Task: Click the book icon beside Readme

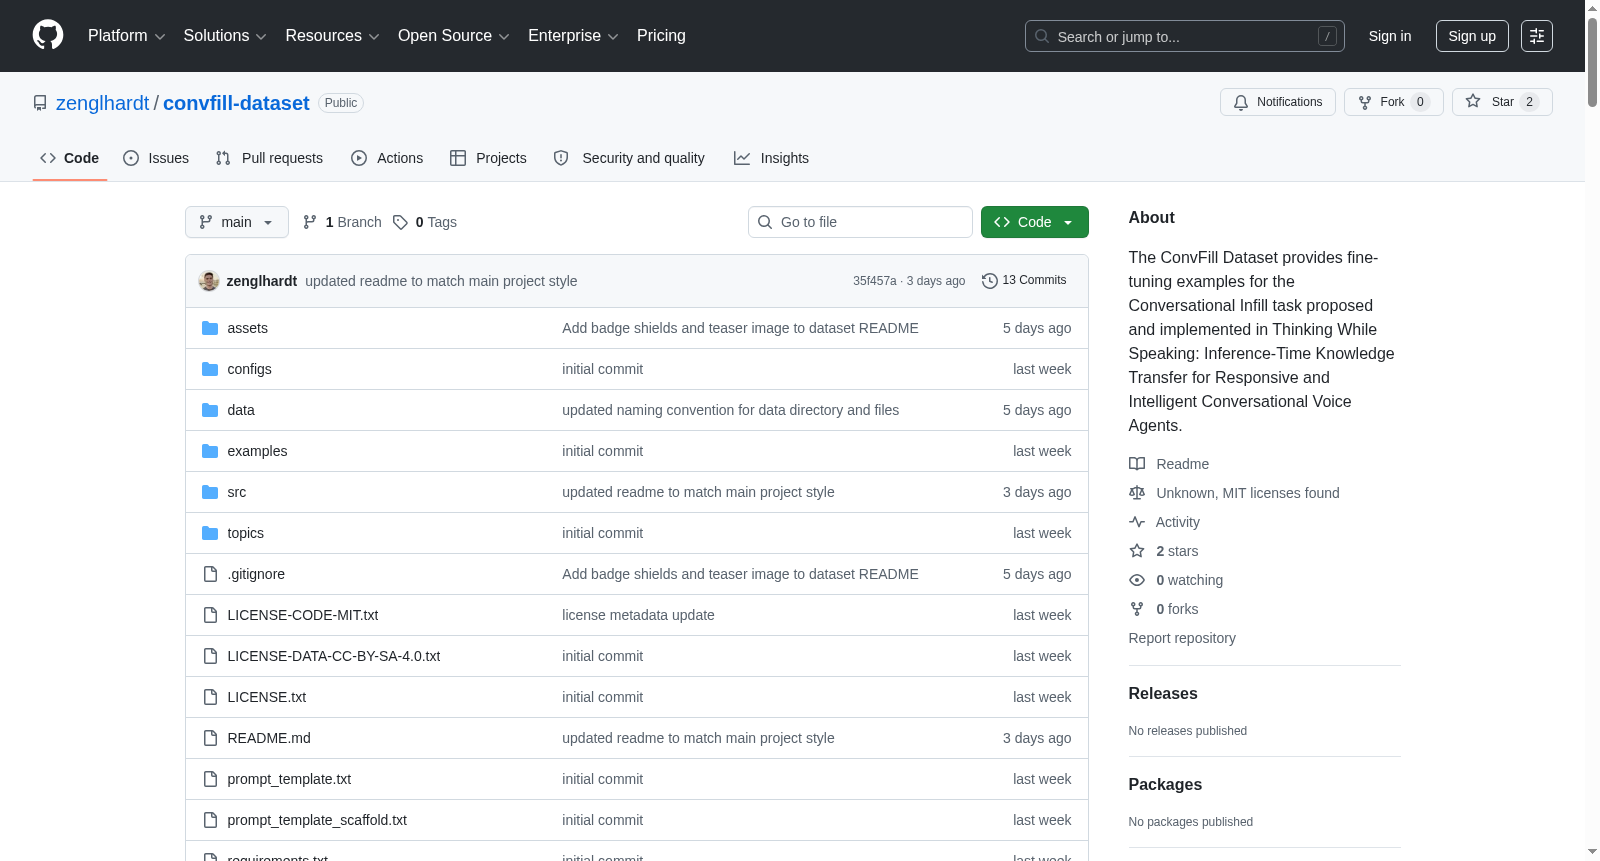Action: pyautogui.click(x=1137, y=464)
